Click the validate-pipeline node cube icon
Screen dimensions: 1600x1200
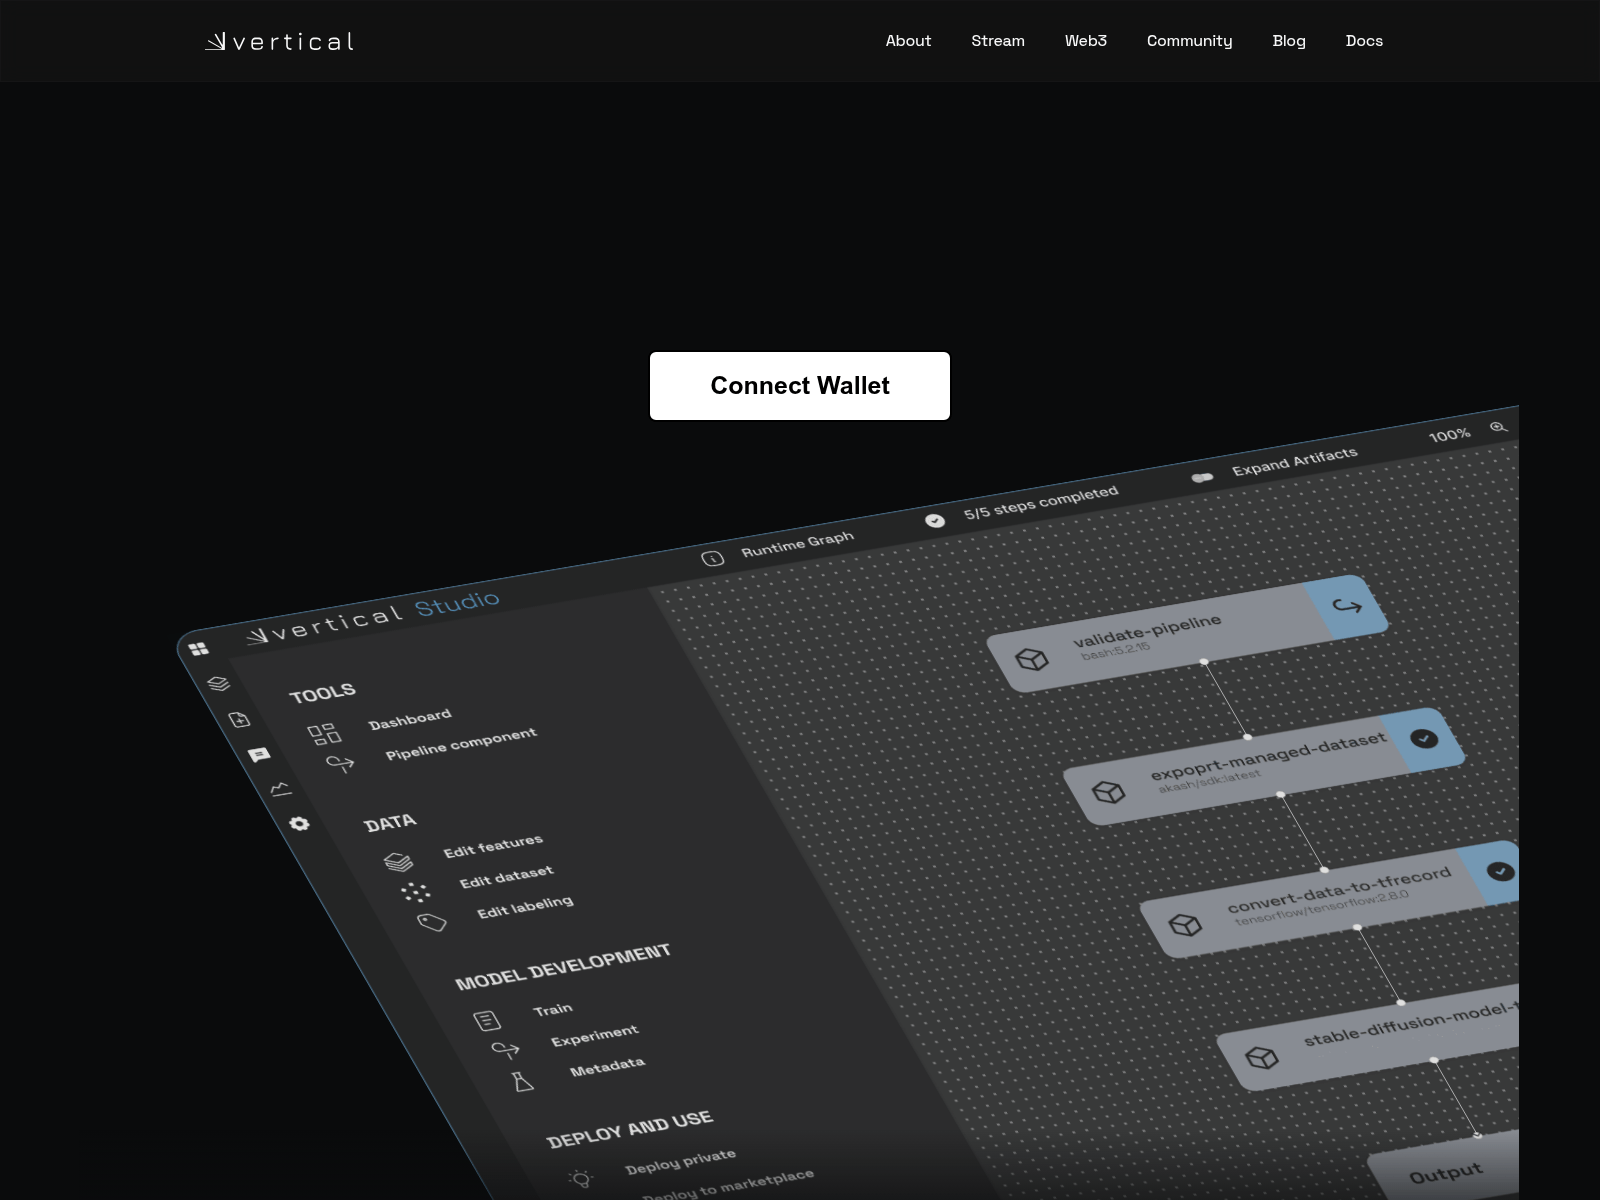1031,659
